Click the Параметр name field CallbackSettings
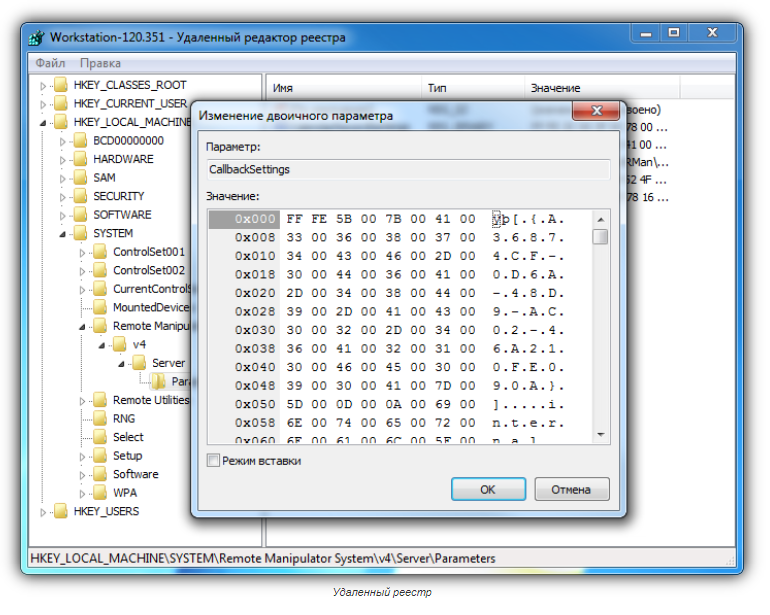 click(407, 170)
